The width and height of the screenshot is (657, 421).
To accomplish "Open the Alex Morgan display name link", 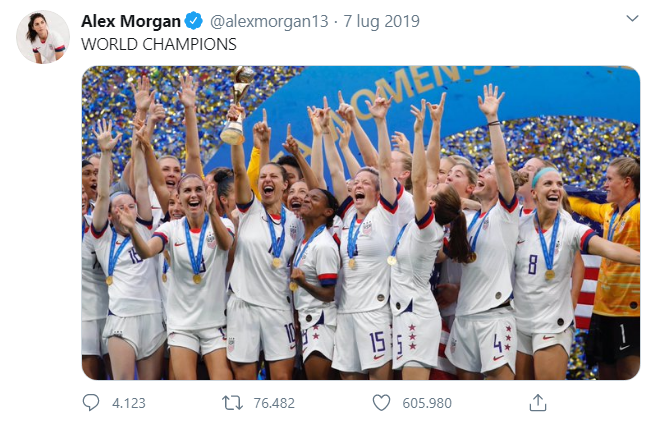I will point(131,21).
